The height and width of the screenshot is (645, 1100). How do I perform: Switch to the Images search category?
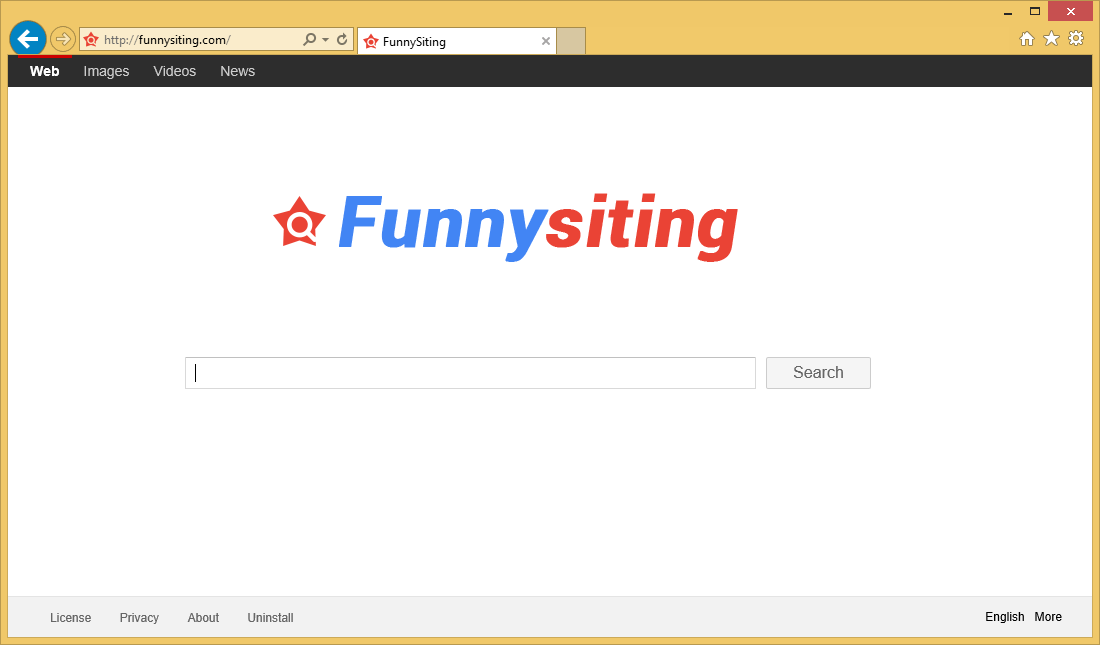coord(106,71)
